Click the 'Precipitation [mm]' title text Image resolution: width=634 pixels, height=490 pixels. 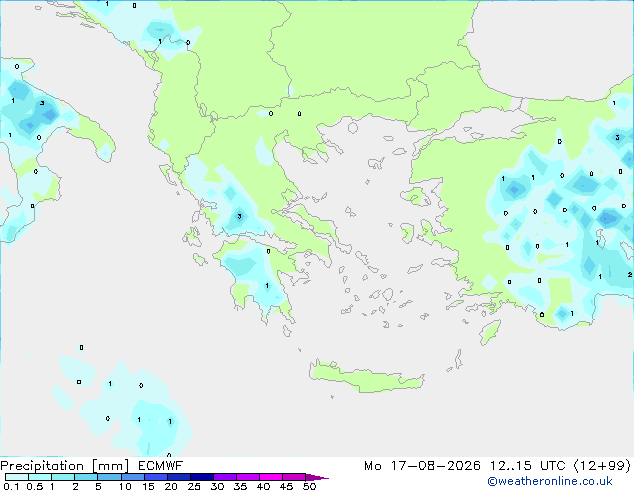click(x=65, y=466)
